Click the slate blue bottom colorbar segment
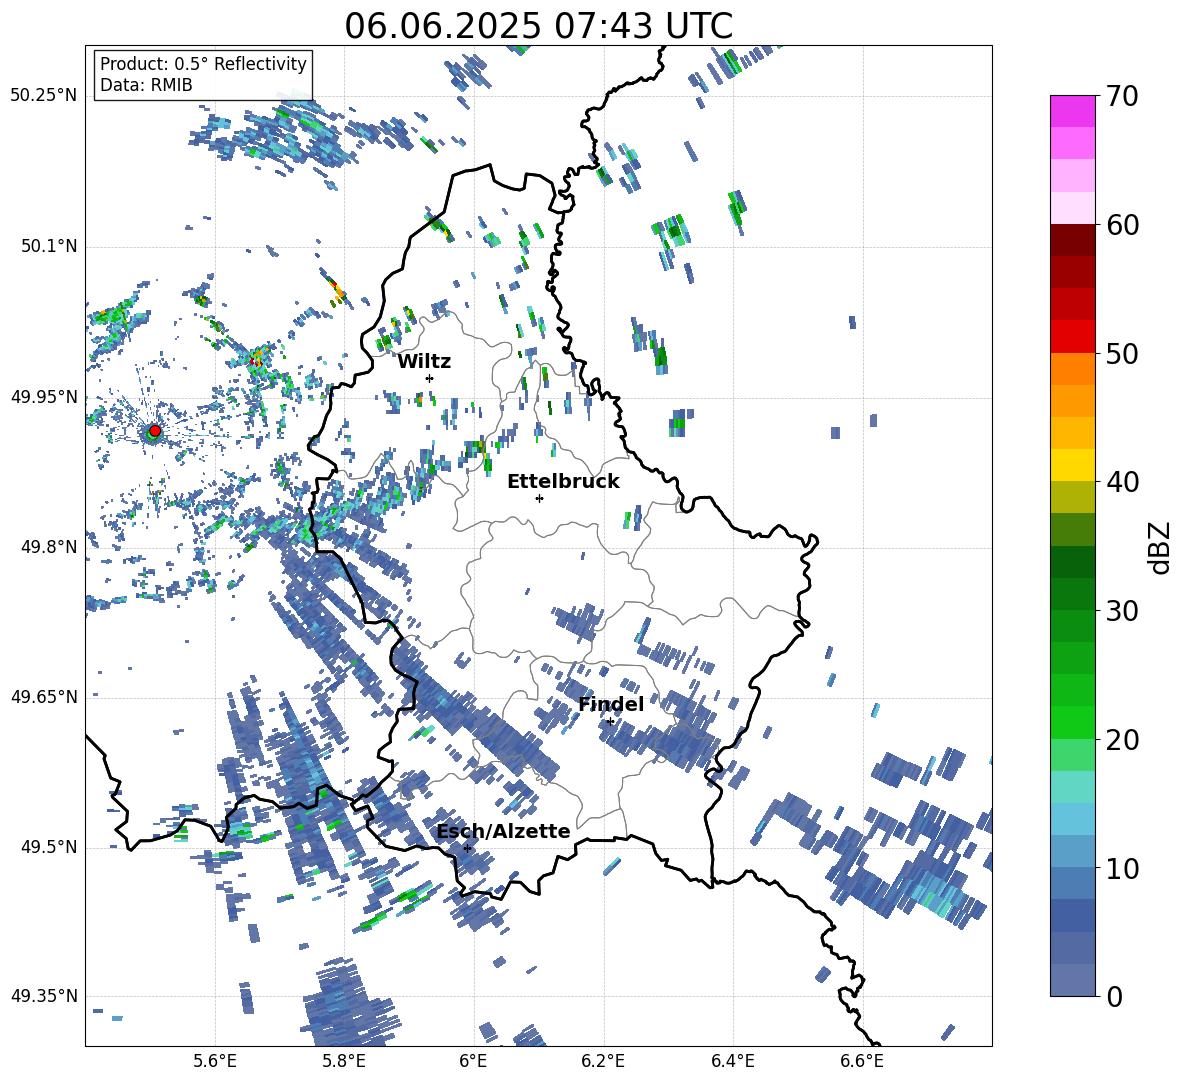Screen dimensions: 1184x1081 click(1072, 980)
